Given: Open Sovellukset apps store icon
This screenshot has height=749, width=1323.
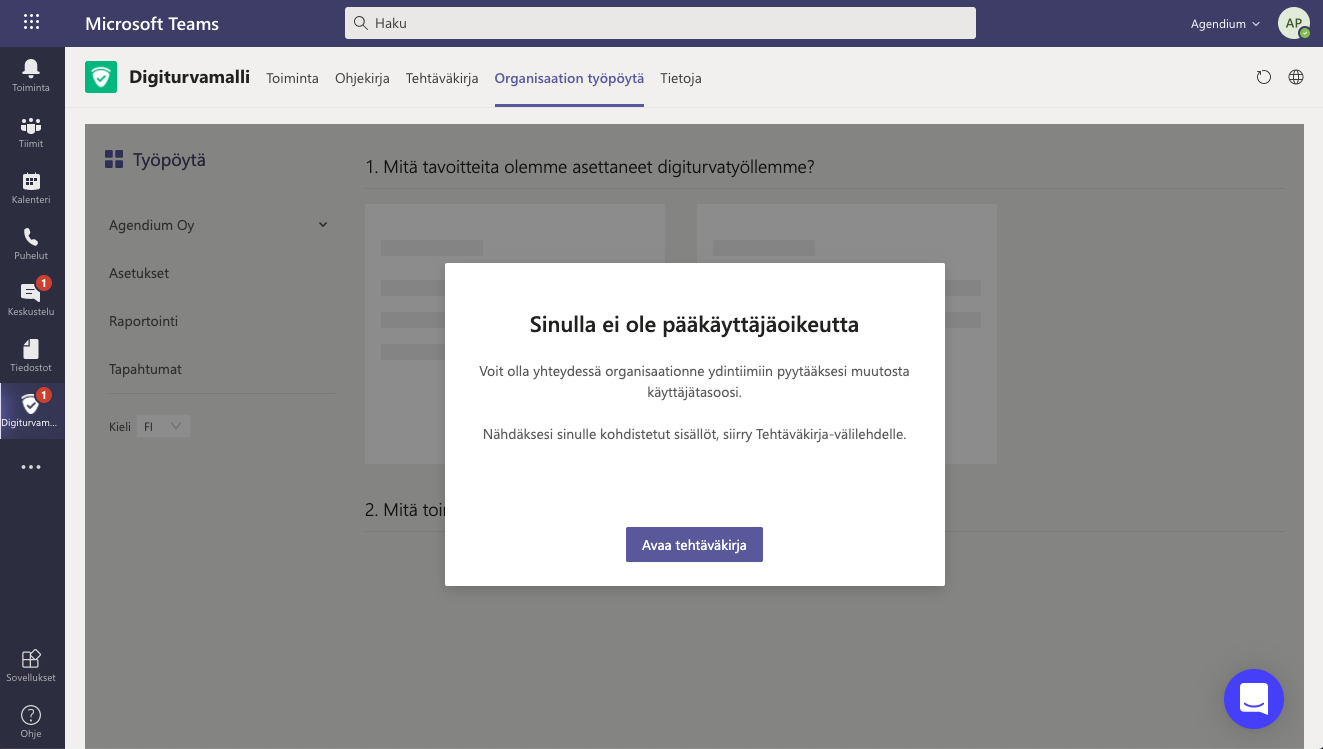Looking at the screenshot, I should point(32,665).
